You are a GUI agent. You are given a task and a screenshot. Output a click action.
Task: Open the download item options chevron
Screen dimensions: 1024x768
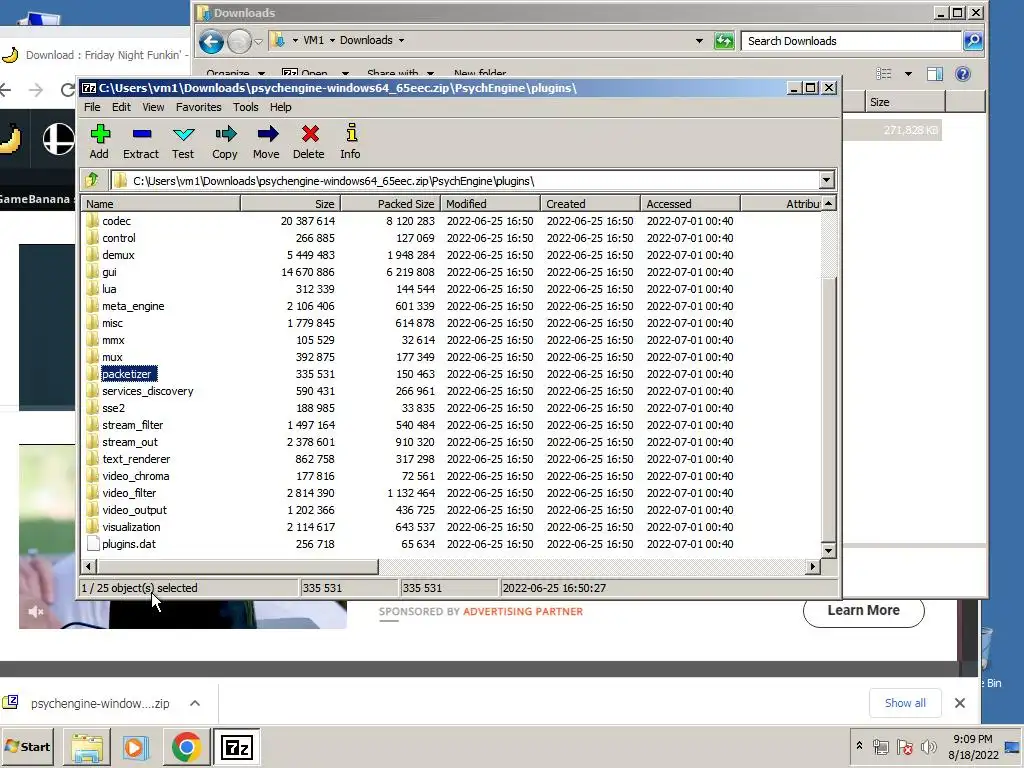click(195, 703)
